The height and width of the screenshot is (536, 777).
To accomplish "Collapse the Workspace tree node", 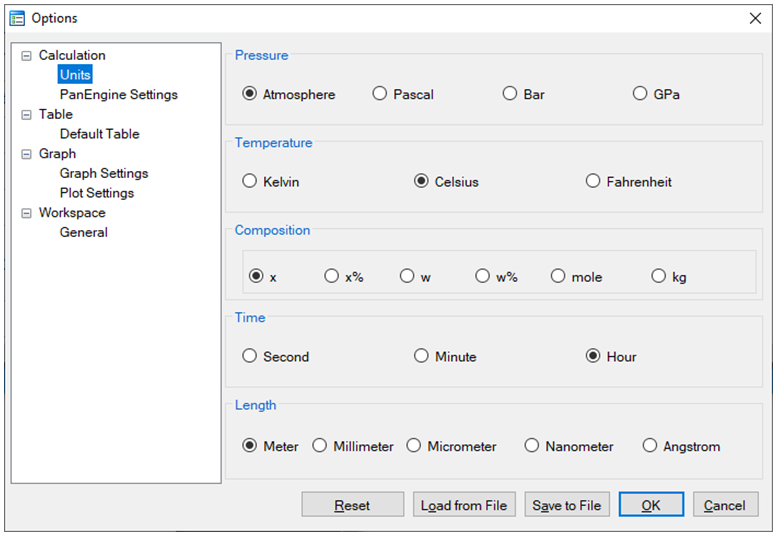I will click(26, 213).
